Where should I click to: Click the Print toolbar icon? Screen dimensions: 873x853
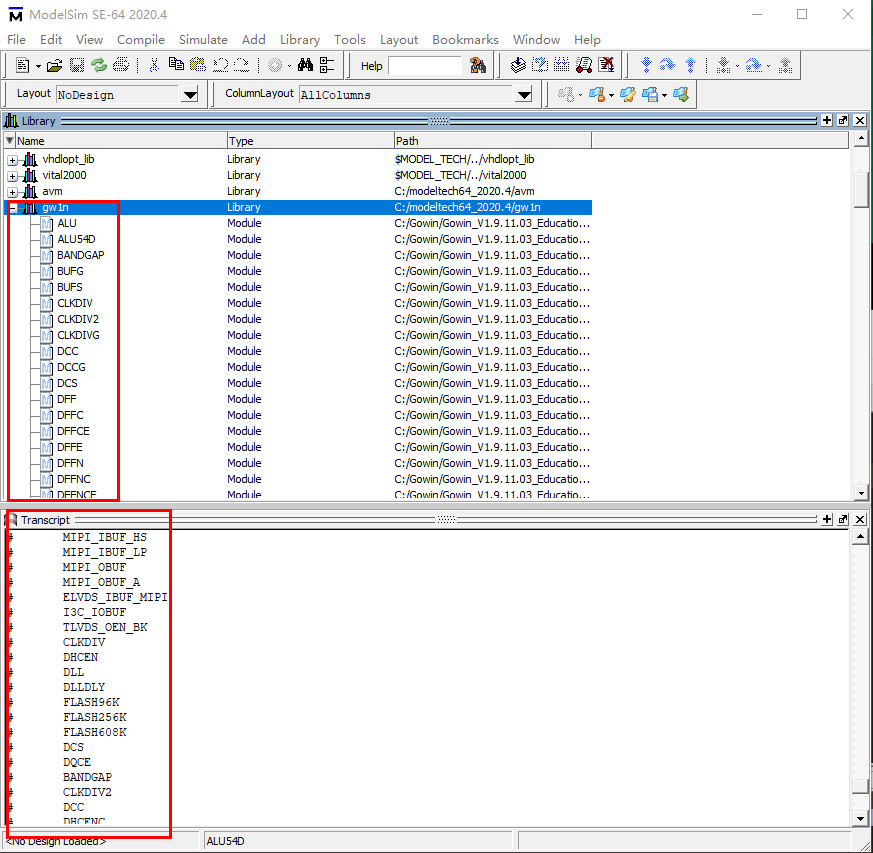pyautogui.click(x=121, y=66)
